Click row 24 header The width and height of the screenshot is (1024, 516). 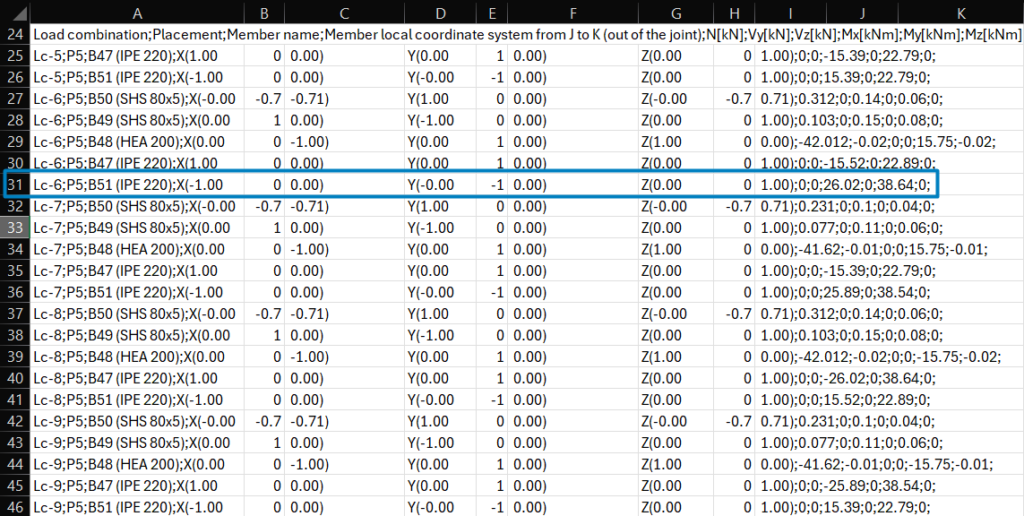[x=15, y=34]
